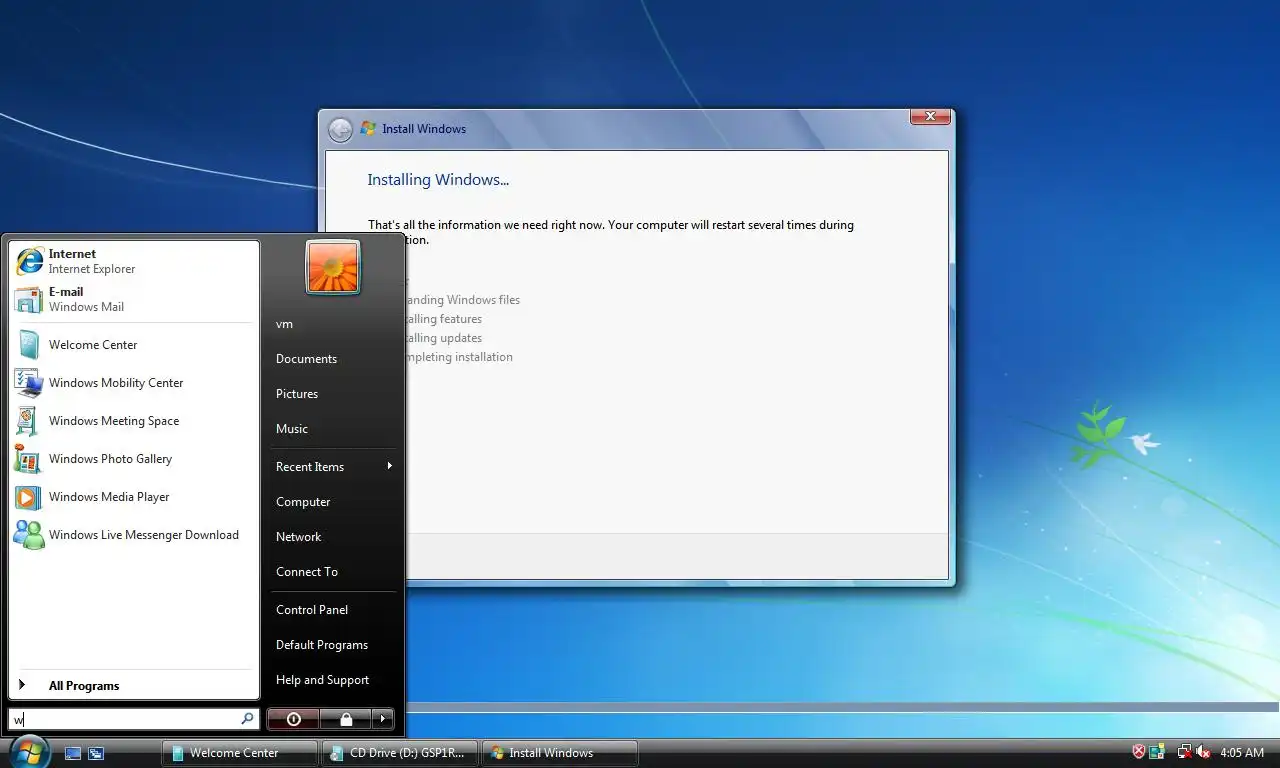
Task: Click the power button in Start menu
Action: point(293,719)
